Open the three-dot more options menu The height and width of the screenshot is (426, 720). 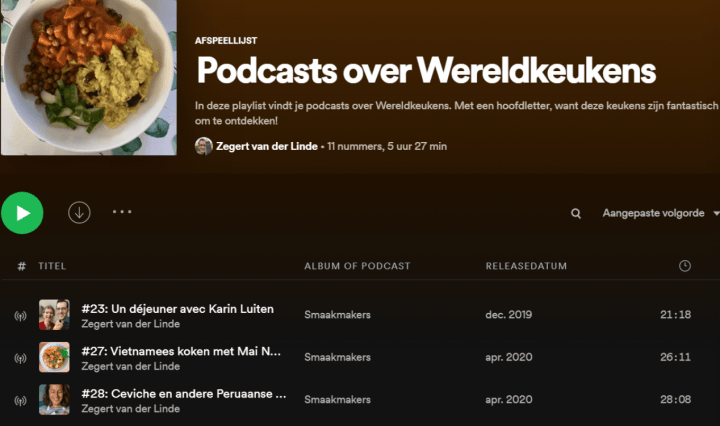[122, 212]
